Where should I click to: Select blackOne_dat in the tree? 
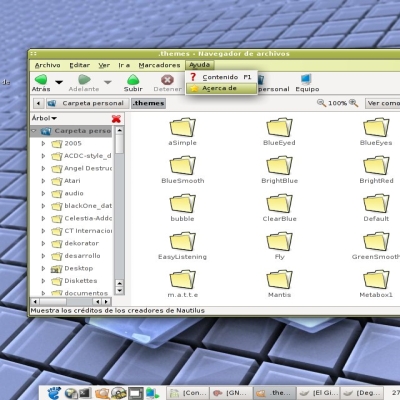click(82, 206)
